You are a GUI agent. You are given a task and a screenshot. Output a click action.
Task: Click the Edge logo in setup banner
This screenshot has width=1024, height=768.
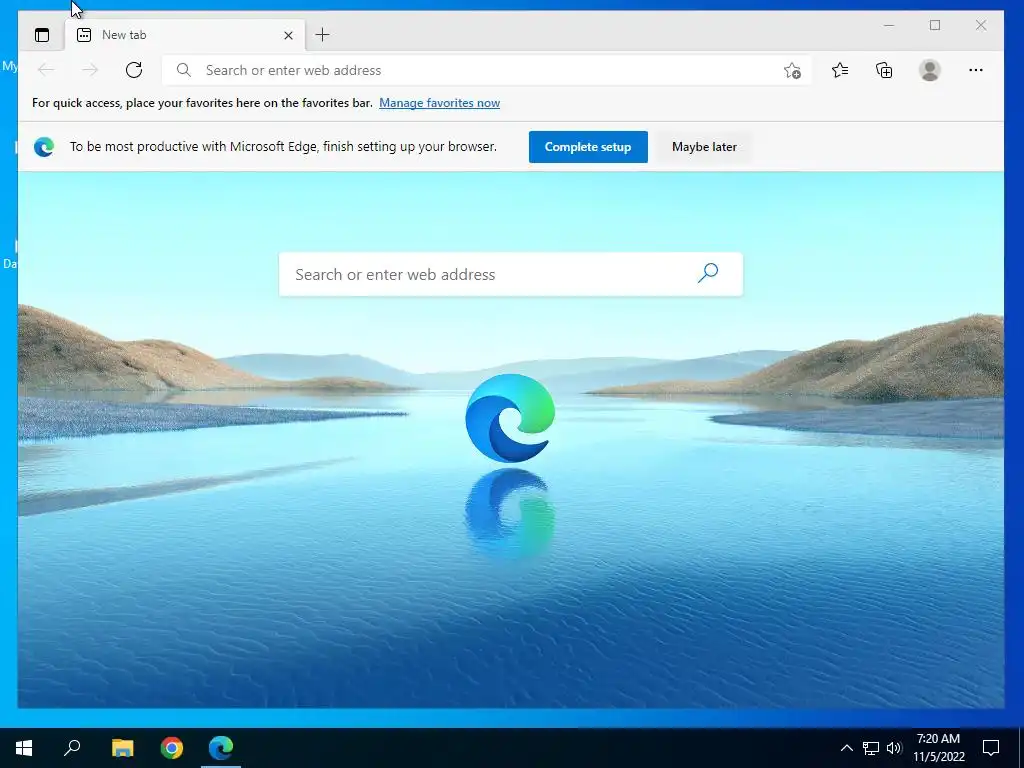pyautogui.click(x=44, y=147)
